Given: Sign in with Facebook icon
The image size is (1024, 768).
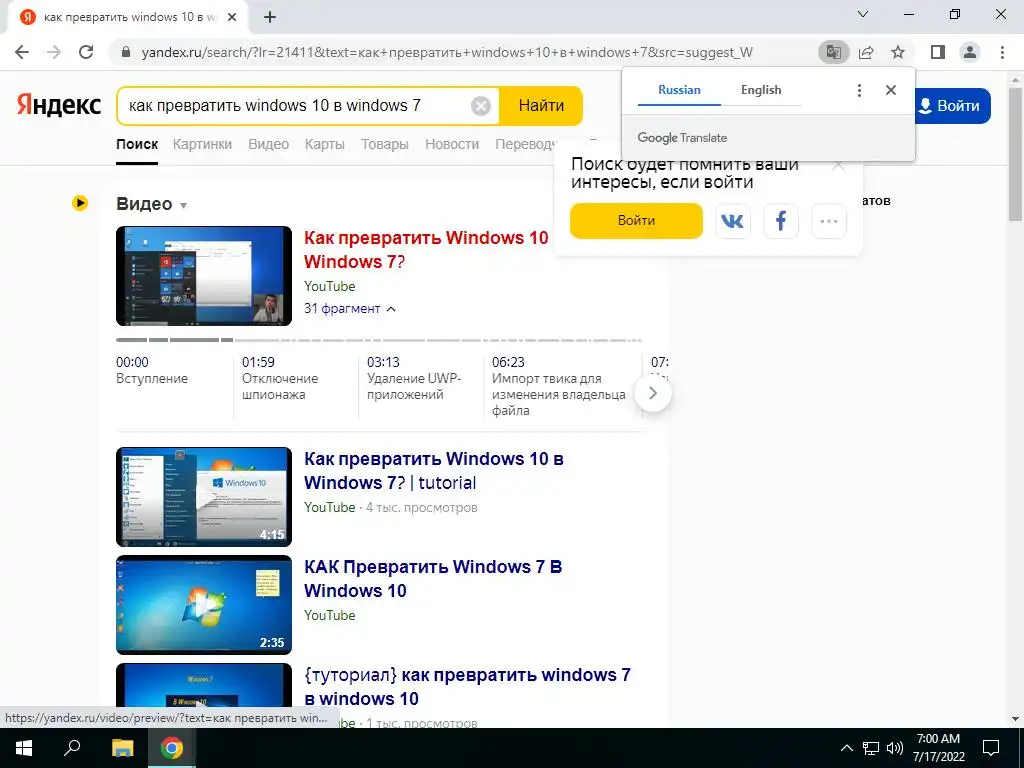Looking at the screenshot, I should 780,221.
